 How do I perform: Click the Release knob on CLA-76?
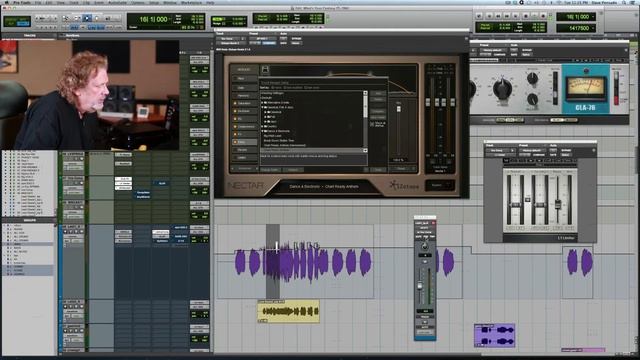pos(532,99)
